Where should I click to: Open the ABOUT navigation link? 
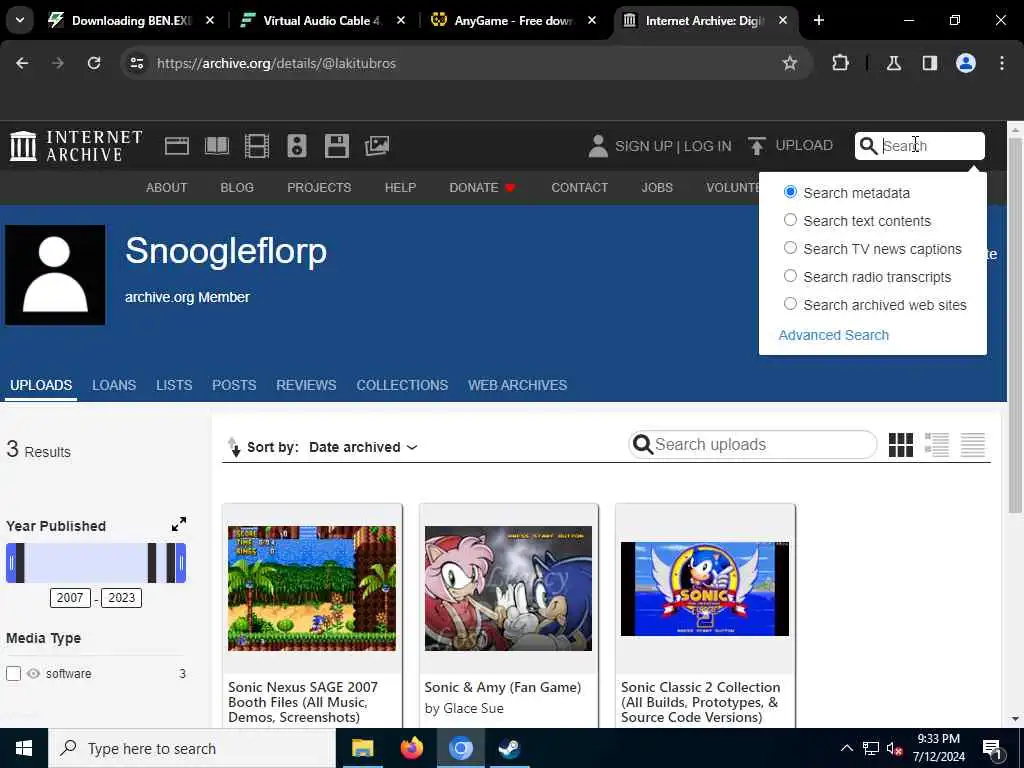coord(167,187)
